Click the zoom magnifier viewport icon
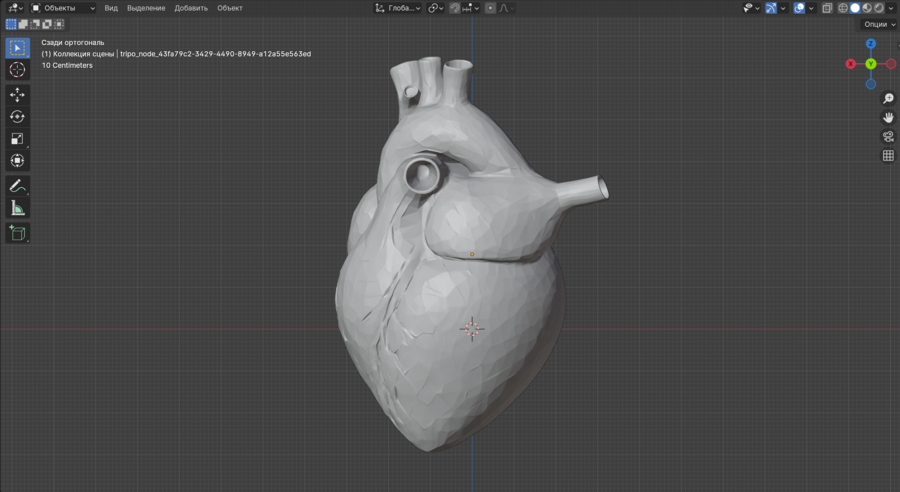This screenshot has height=492, width=900. [x=888, y=98]
